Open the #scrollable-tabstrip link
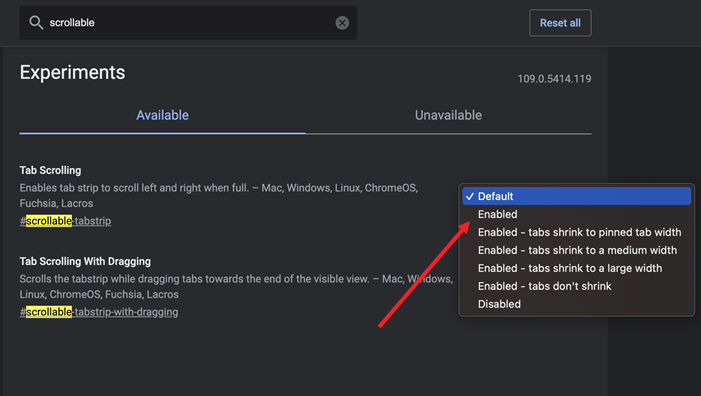 [x=65, y=221]
